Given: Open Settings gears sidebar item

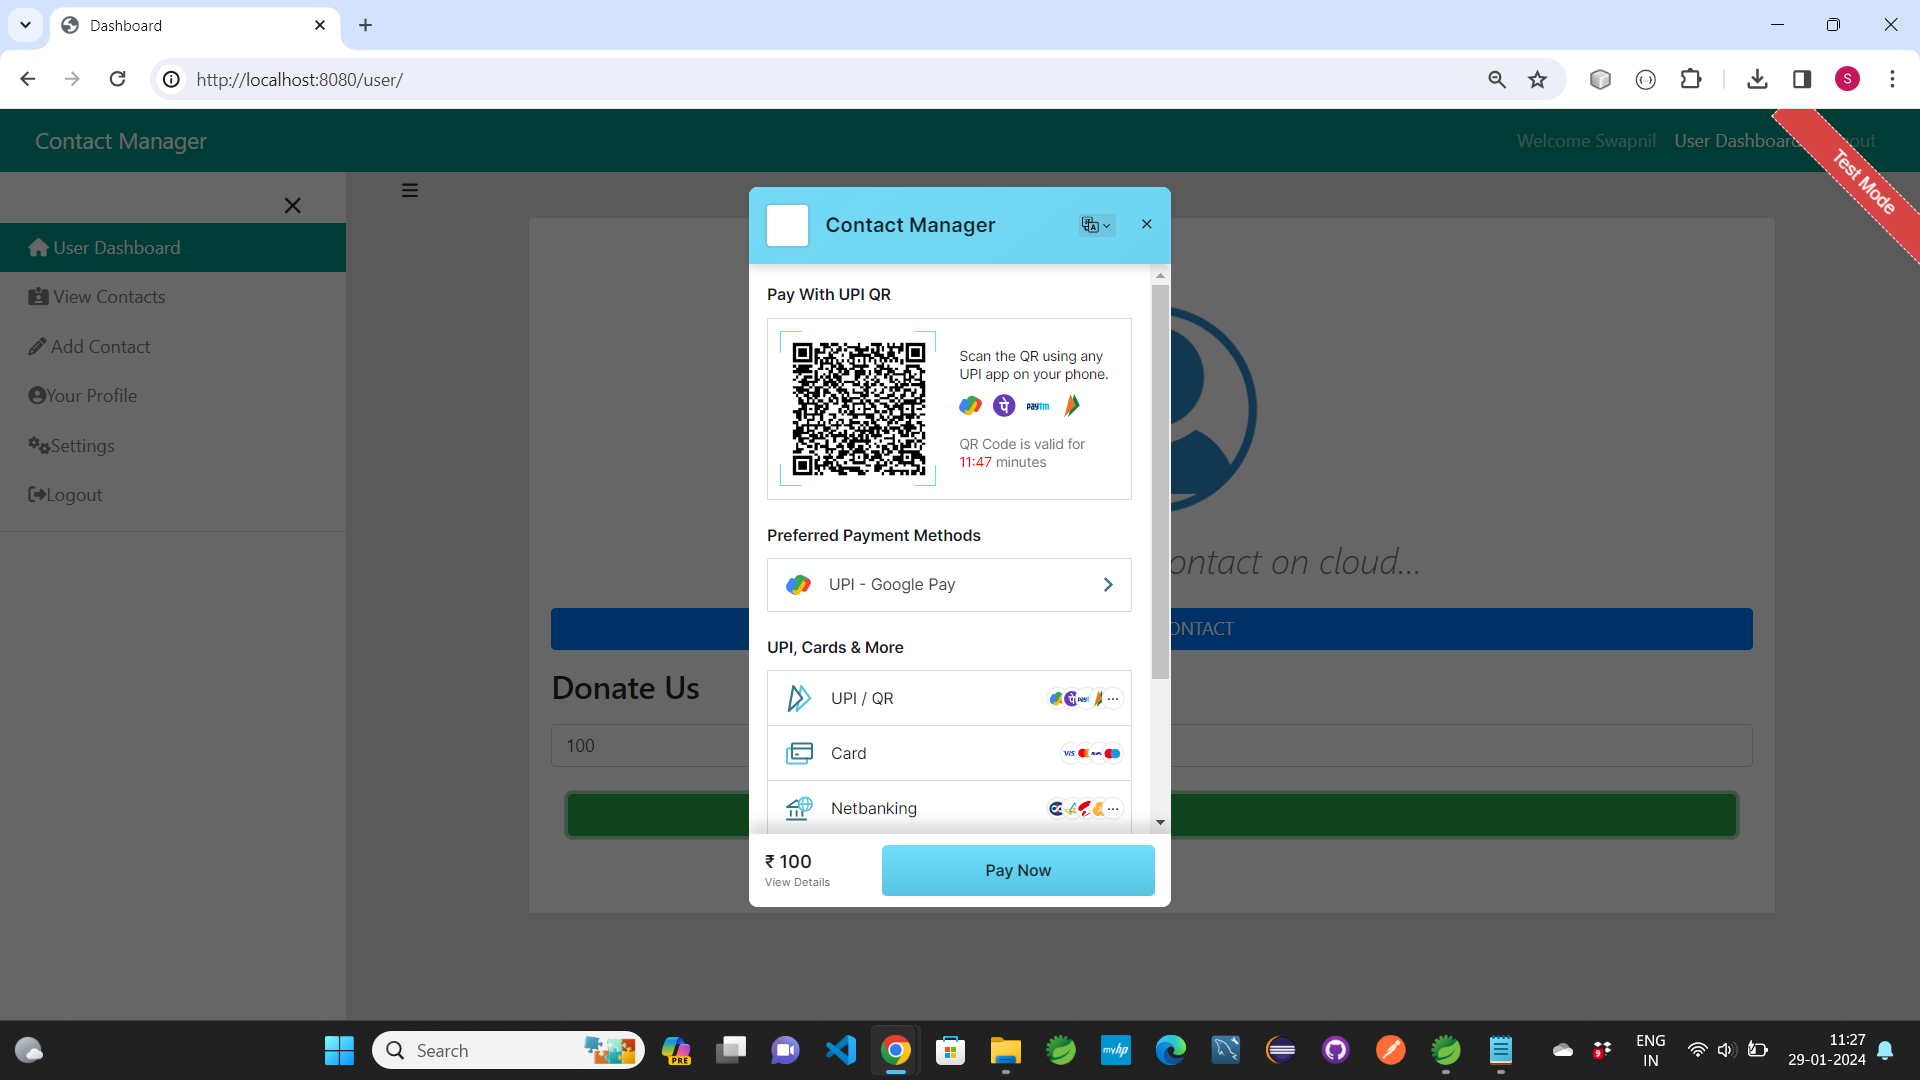Looking at the screenshot, I should pos(82,445).
